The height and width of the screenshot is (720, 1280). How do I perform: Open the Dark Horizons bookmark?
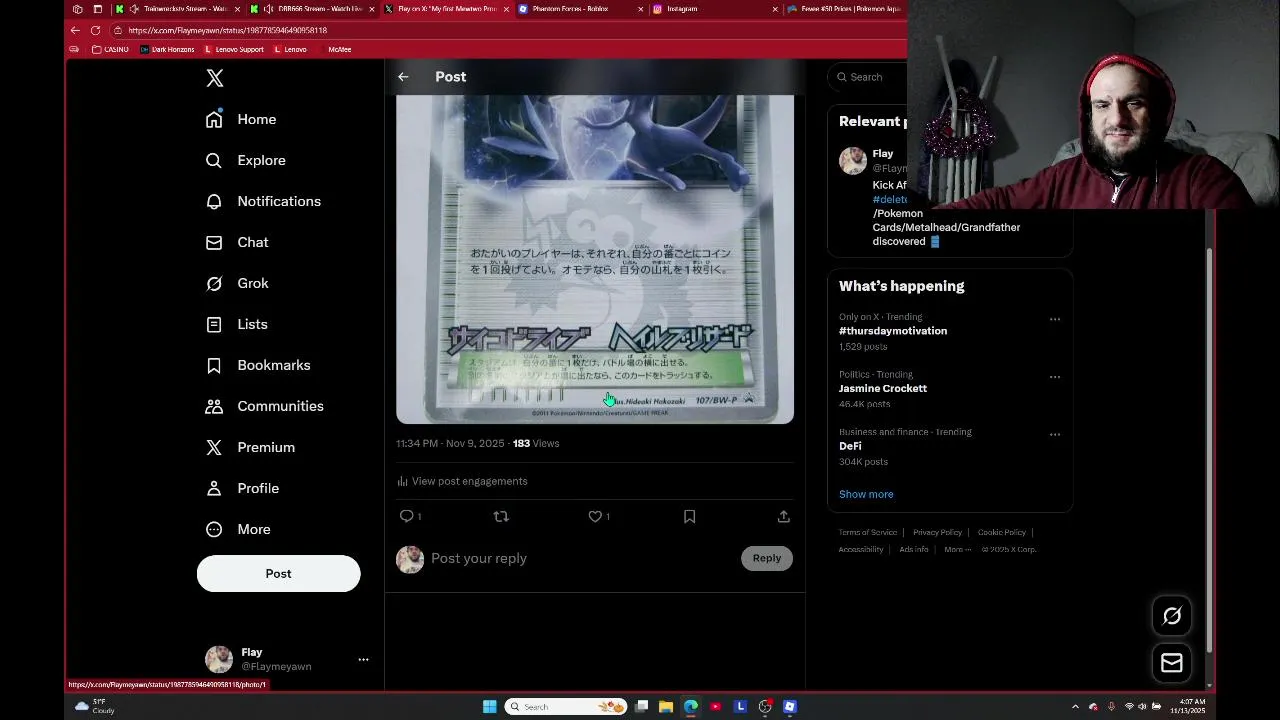click(x=167, y=49)
